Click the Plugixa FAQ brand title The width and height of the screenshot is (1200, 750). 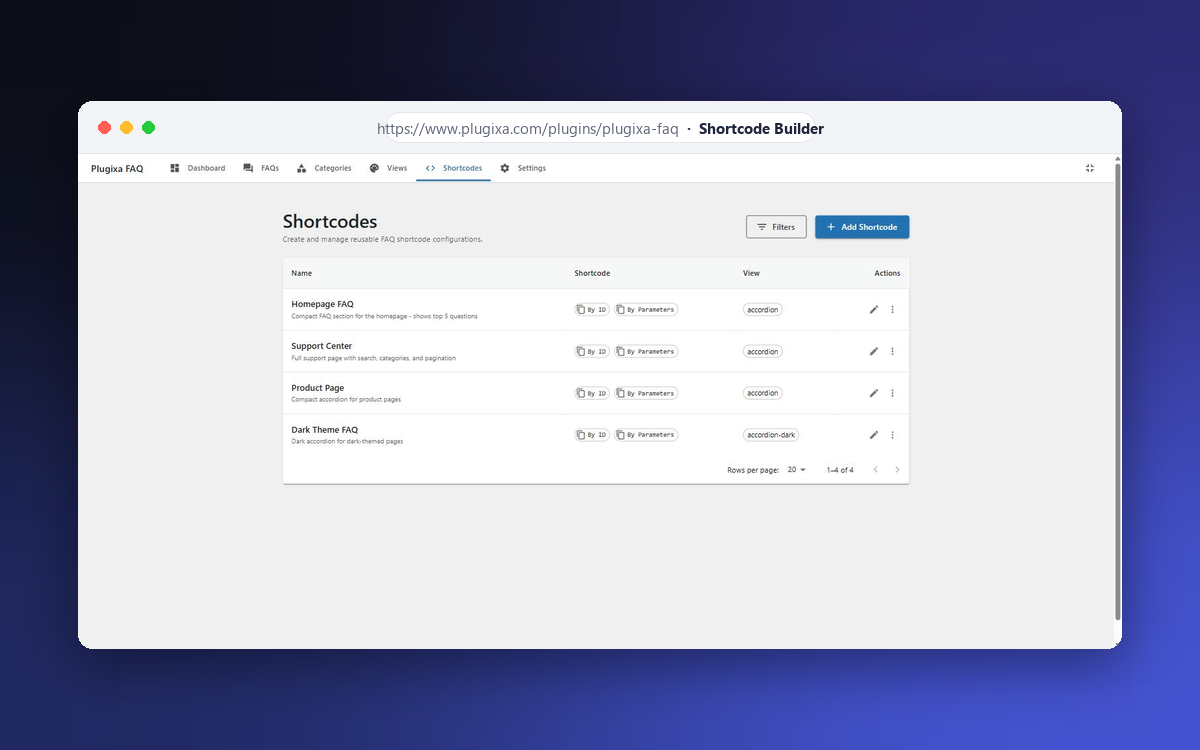pos(117,169)
